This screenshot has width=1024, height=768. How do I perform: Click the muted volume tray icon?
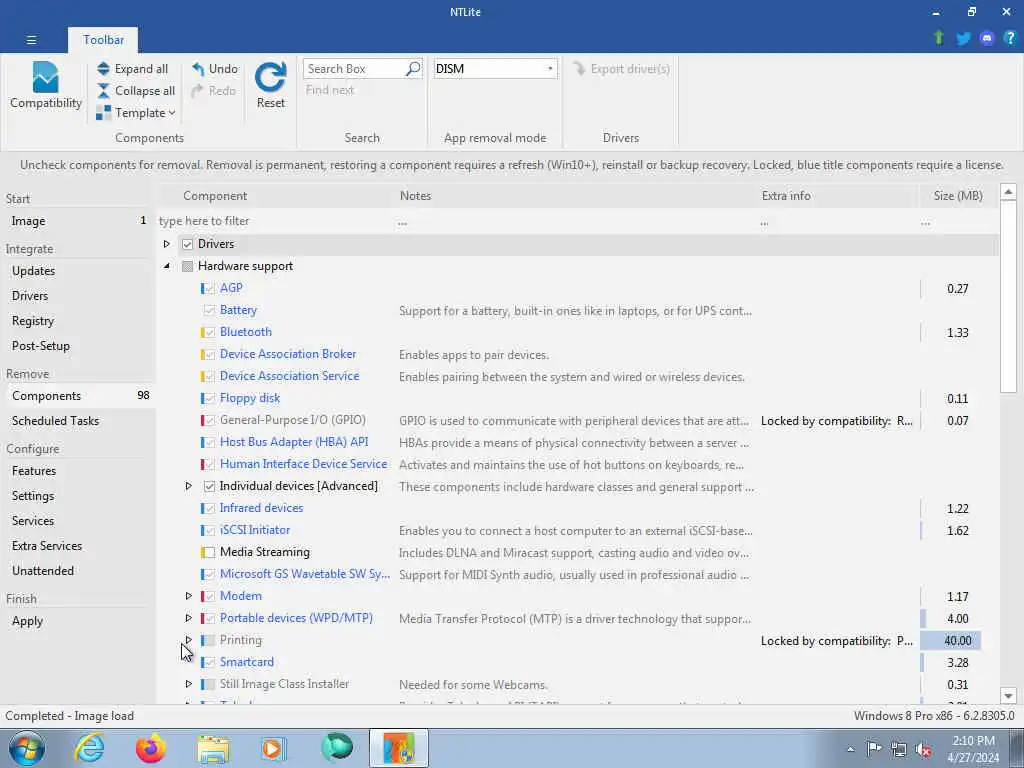pos(923,749)
